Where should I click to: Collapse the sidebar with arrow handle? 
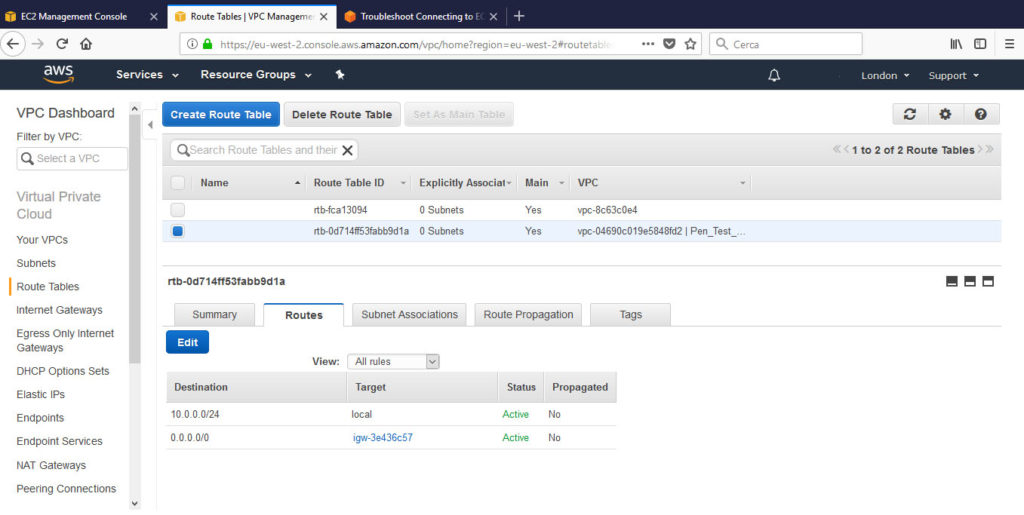coord(150,125)
